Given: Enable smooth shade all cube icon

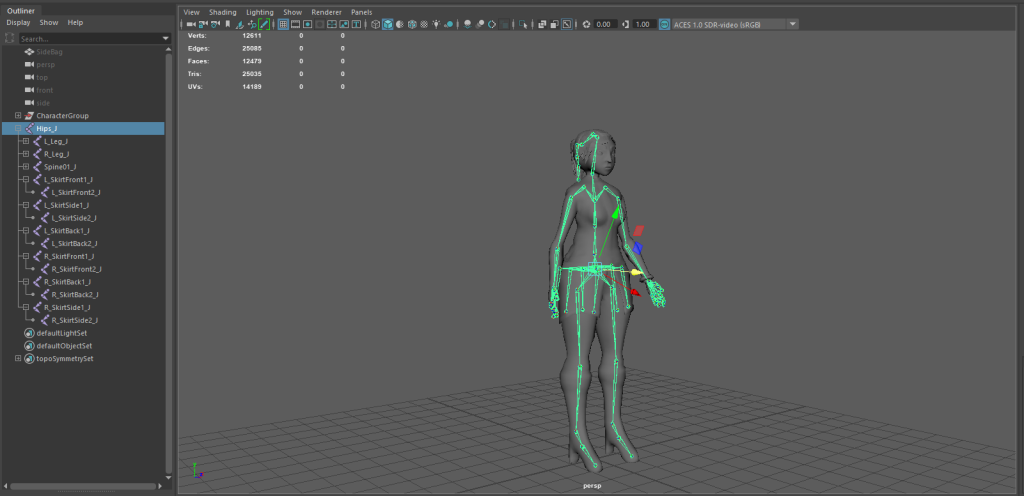Looking at the screenshot, I should pos(387,24).
